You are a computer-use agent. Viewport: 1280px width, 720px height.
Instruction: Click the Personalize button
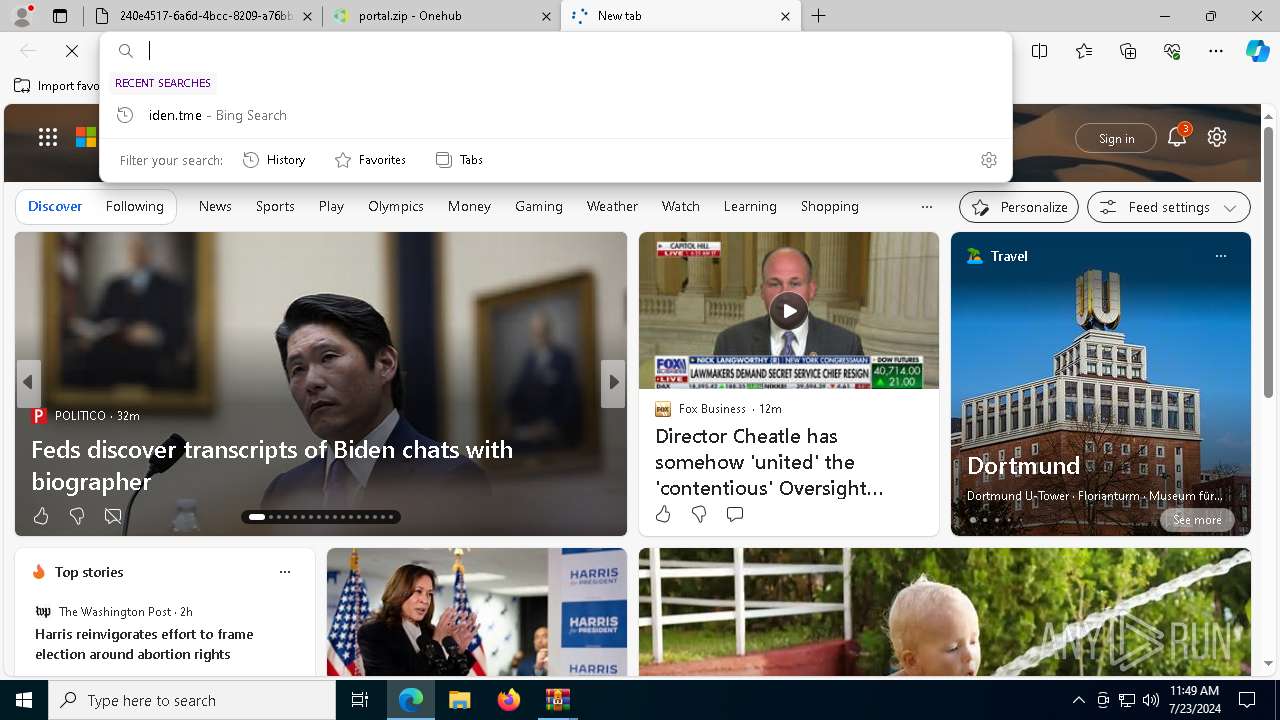1019,207
